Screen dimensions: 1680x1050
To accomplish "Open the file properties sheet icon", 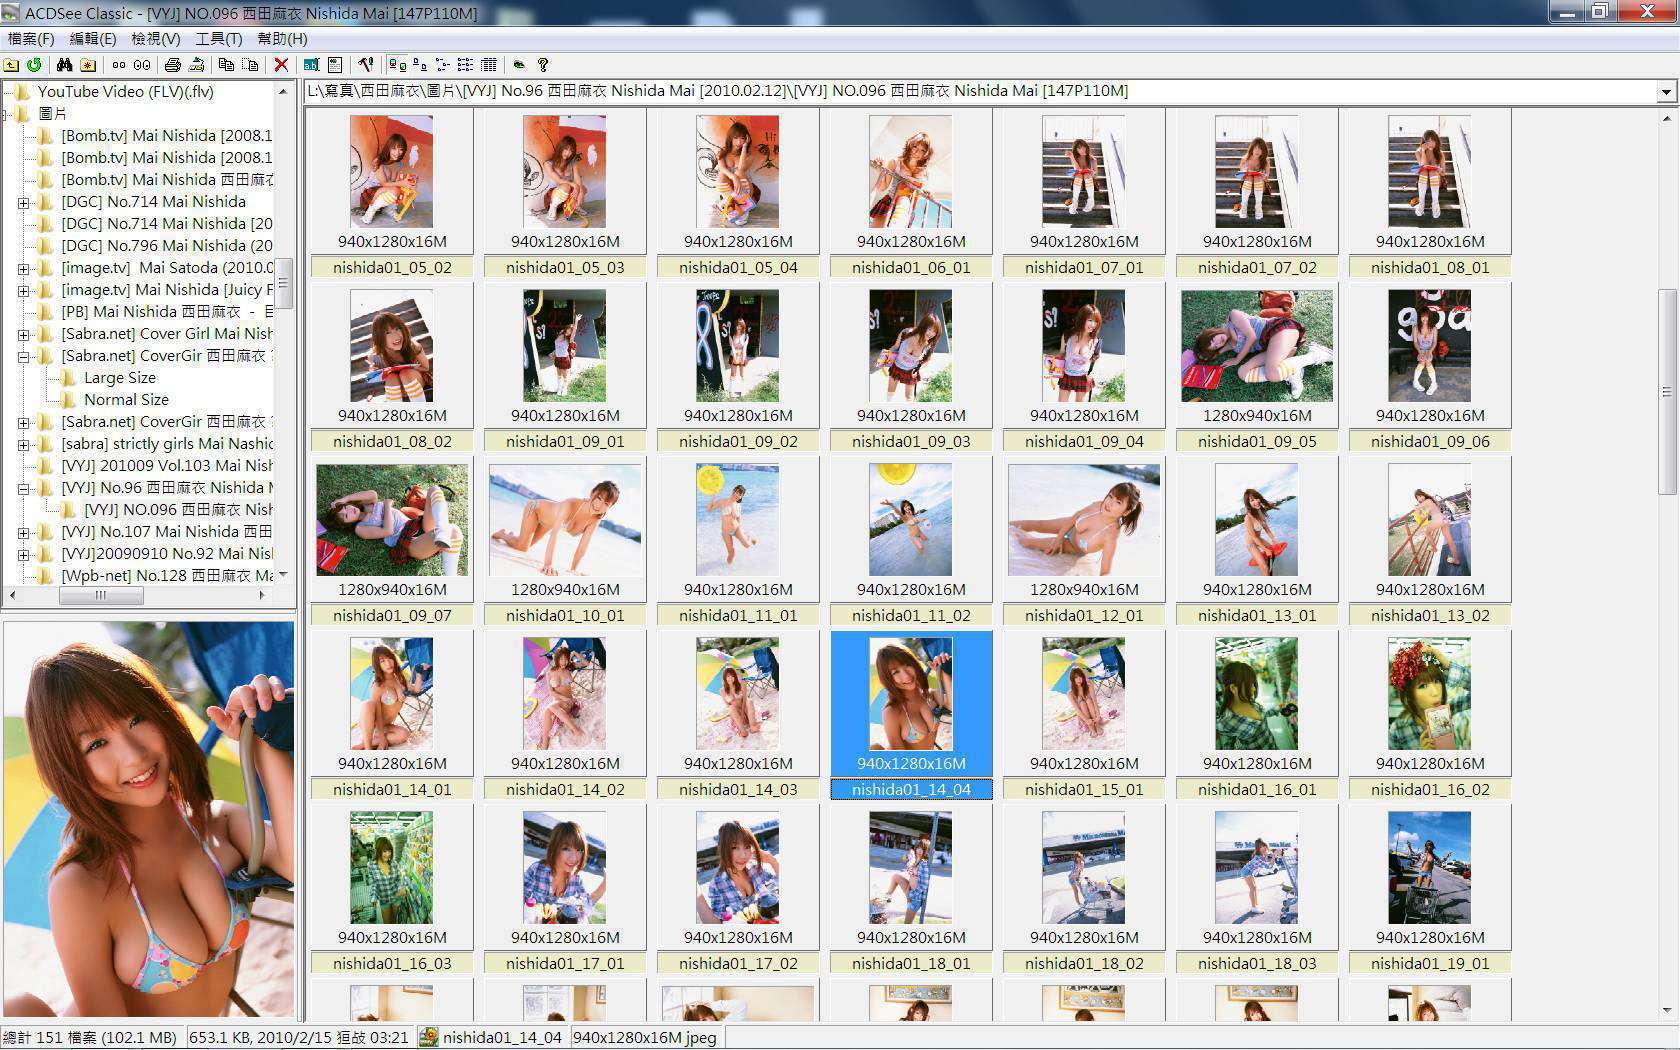I will (335, 65).
